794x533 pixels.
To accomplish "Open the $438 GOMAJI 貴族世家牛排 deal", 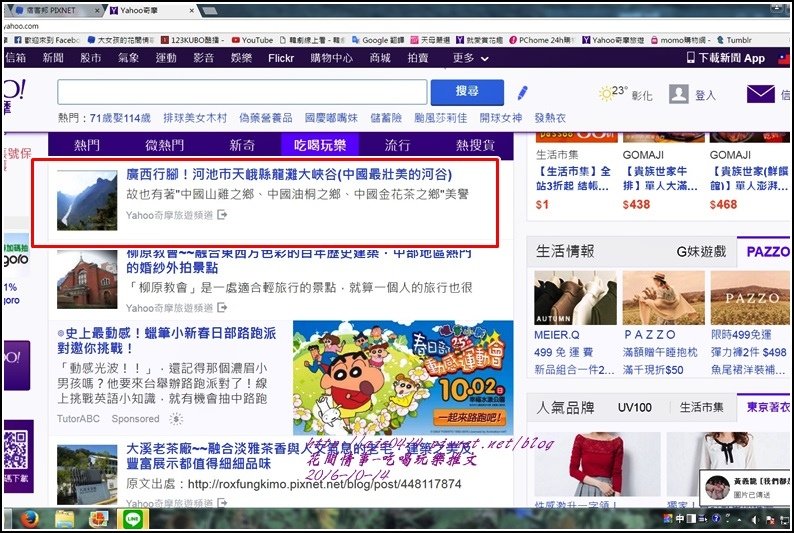I will [659, 178].
